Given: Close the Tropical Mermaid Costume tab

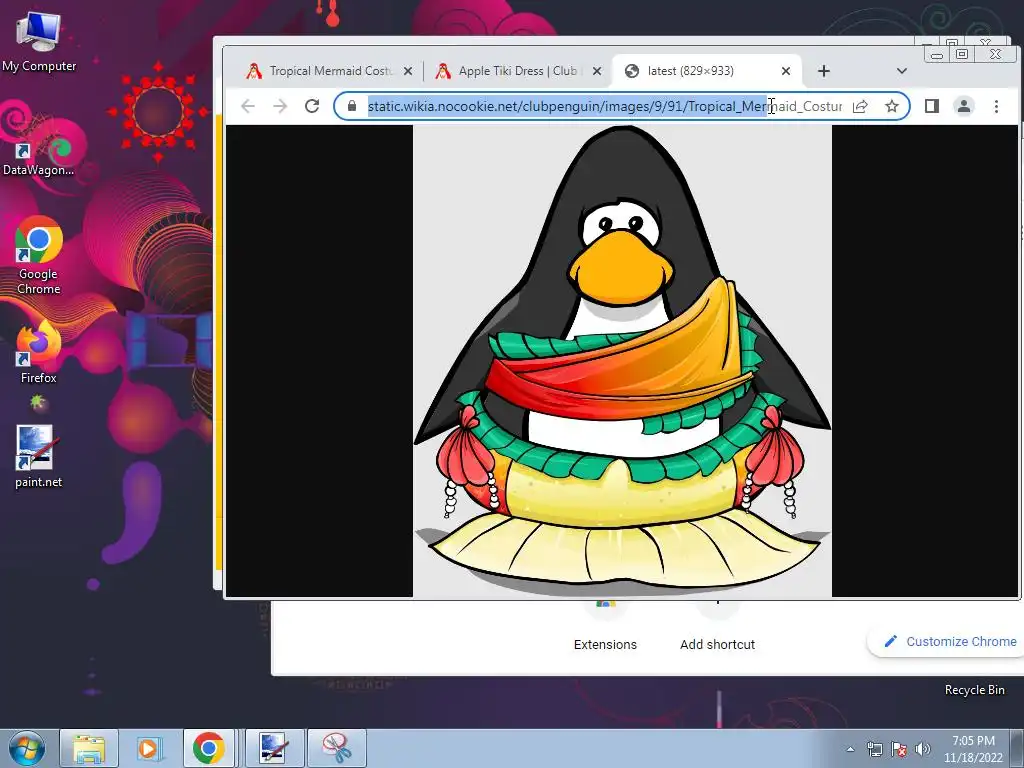Looking at the screenshot, I should [x=408, y=71].
